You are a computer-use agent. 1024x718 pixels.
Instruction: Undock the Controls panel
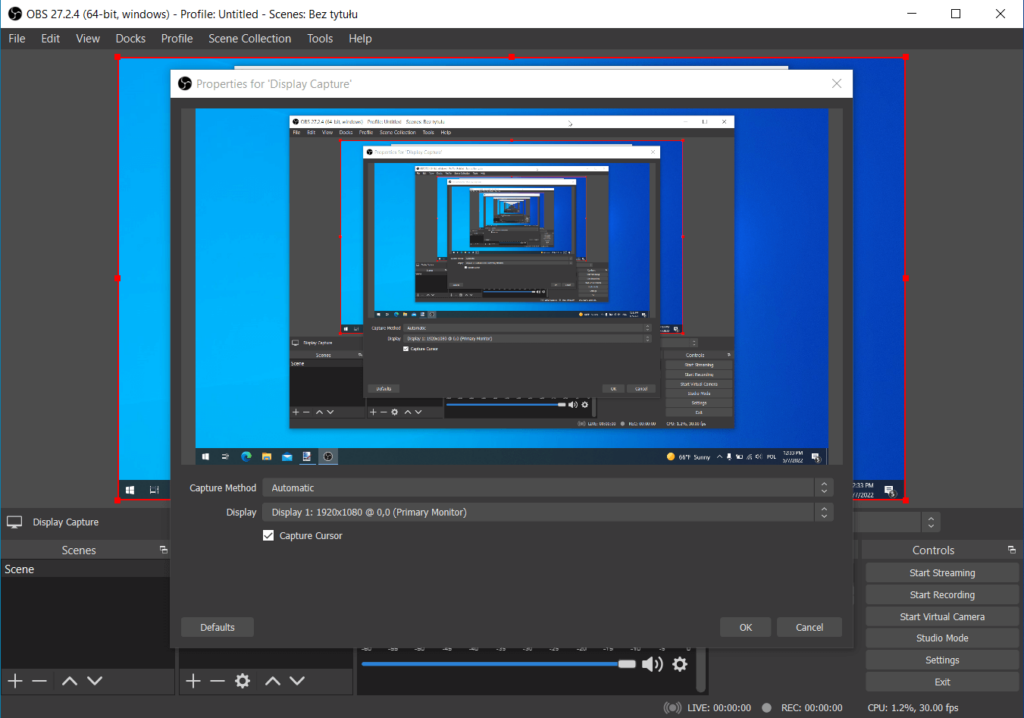pyautogui.click(x=1012, y=550)
